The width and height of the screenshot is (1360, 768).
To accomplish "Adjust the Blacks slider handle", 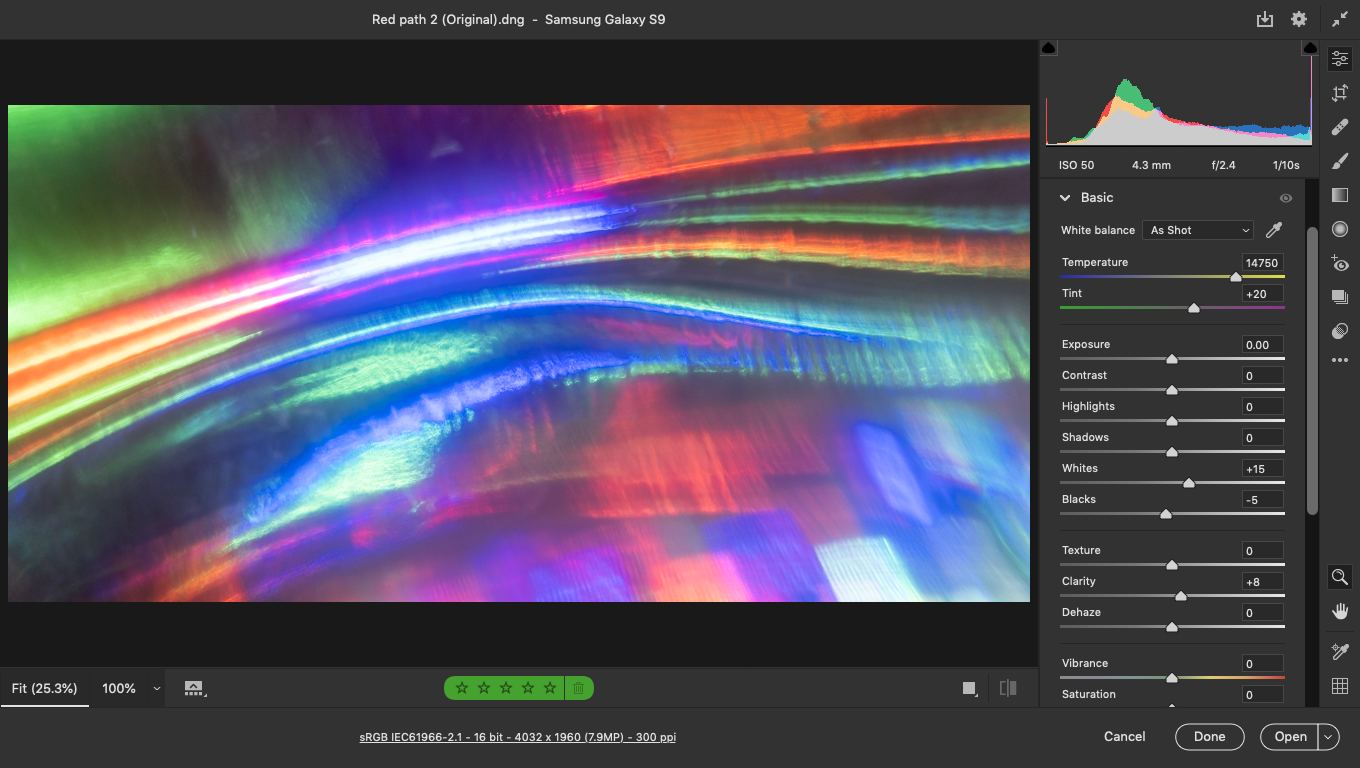I will point(1166,514).
